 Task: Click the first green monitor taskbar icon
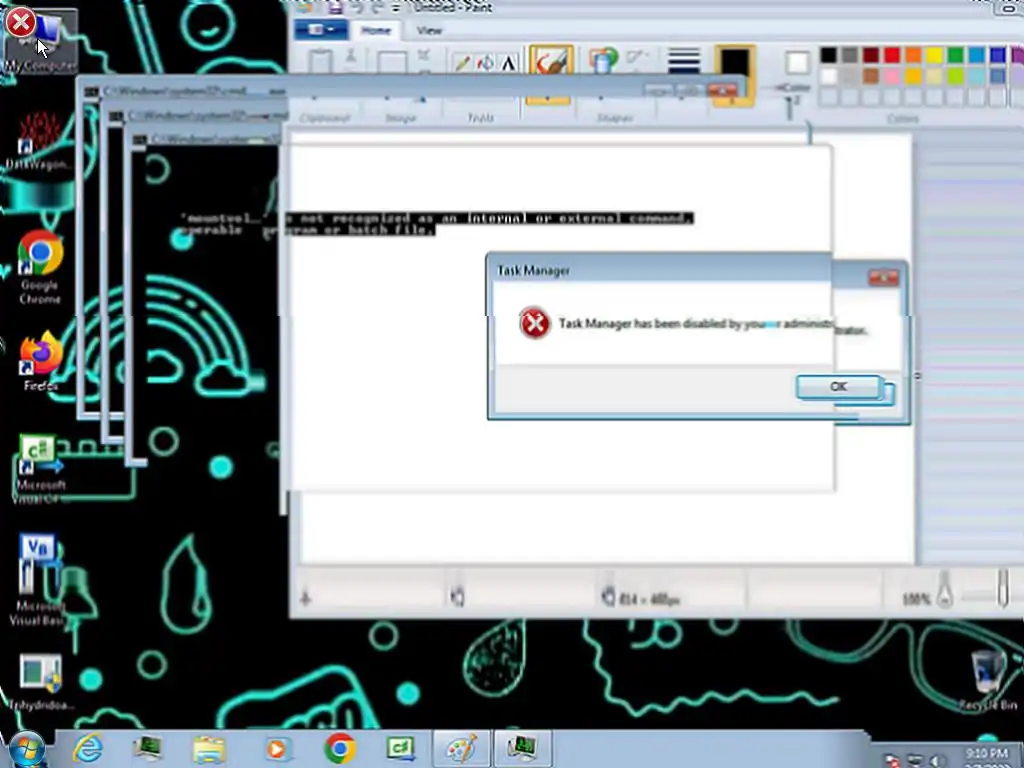click(148, 749)
